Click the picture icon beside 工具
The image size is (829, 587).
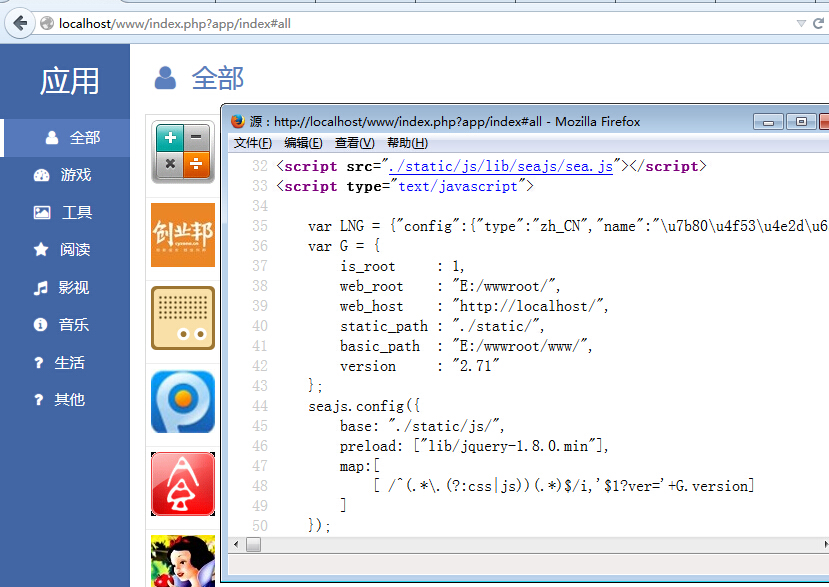pos(42,213)
